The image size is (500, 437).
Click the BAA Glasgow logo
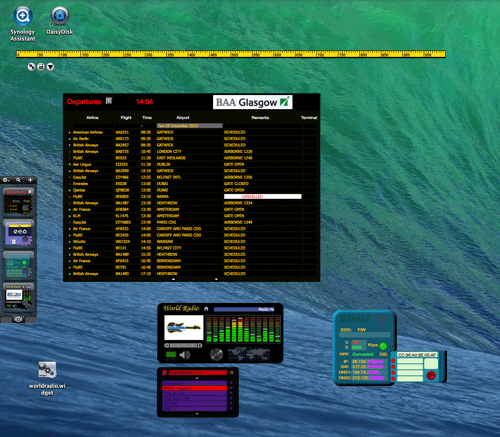(253, 102)
